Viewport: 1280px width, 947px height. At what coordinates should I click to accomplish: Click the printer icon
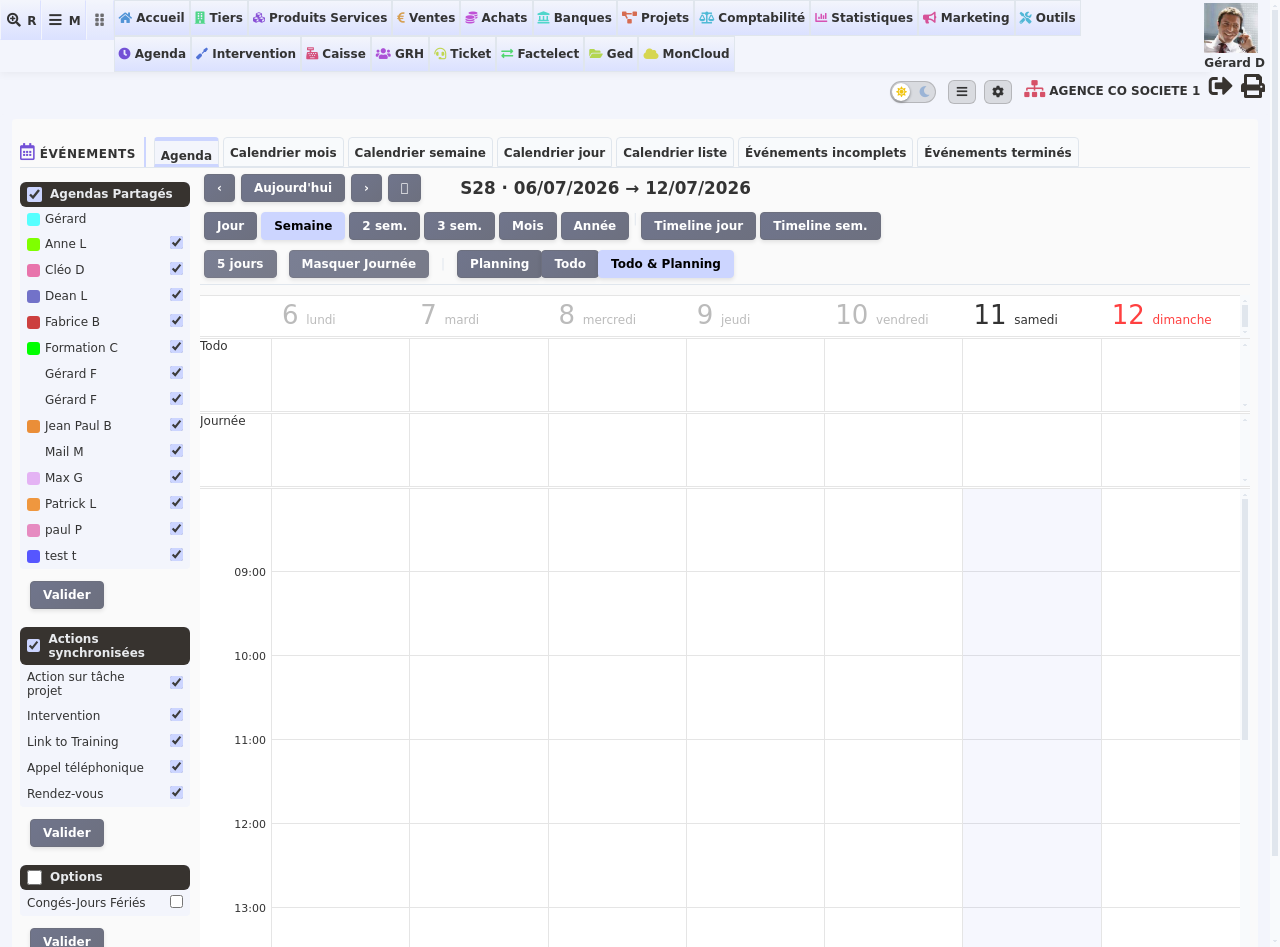pos(1253,87)
